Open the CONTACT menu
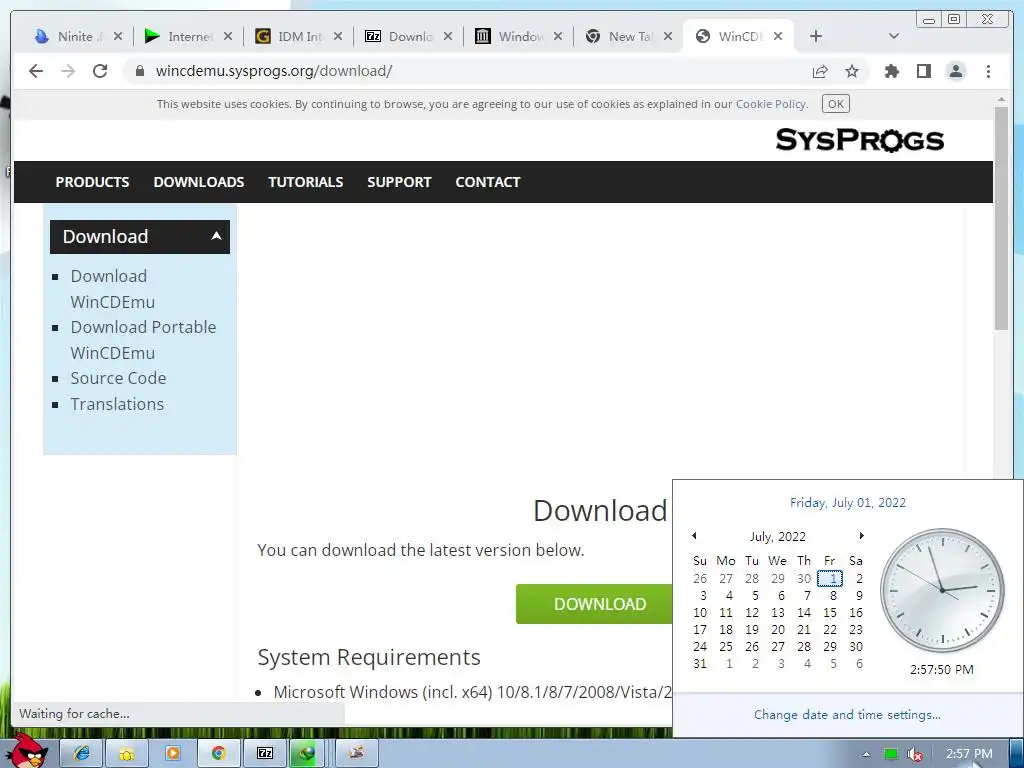Image resolution: width=1024 pixels, height=768 pixels. coord(488,182)
